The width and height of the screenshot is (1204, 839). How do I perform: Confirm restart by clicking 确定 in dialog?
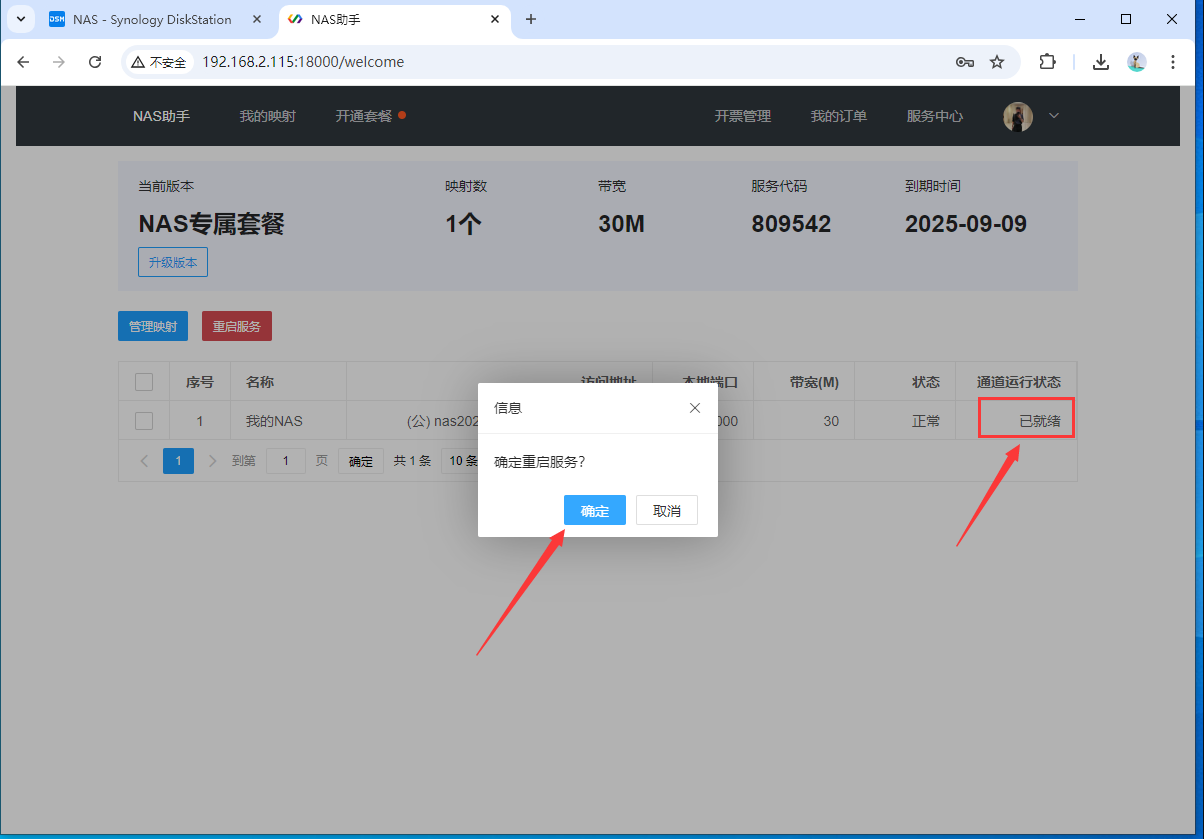[x=595, y=510]
